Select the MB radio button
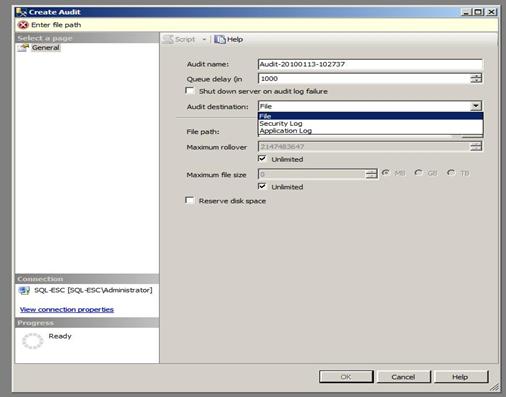Image resolution: width=506 pixels, height=397 pixels. click(x=386, y=173)
